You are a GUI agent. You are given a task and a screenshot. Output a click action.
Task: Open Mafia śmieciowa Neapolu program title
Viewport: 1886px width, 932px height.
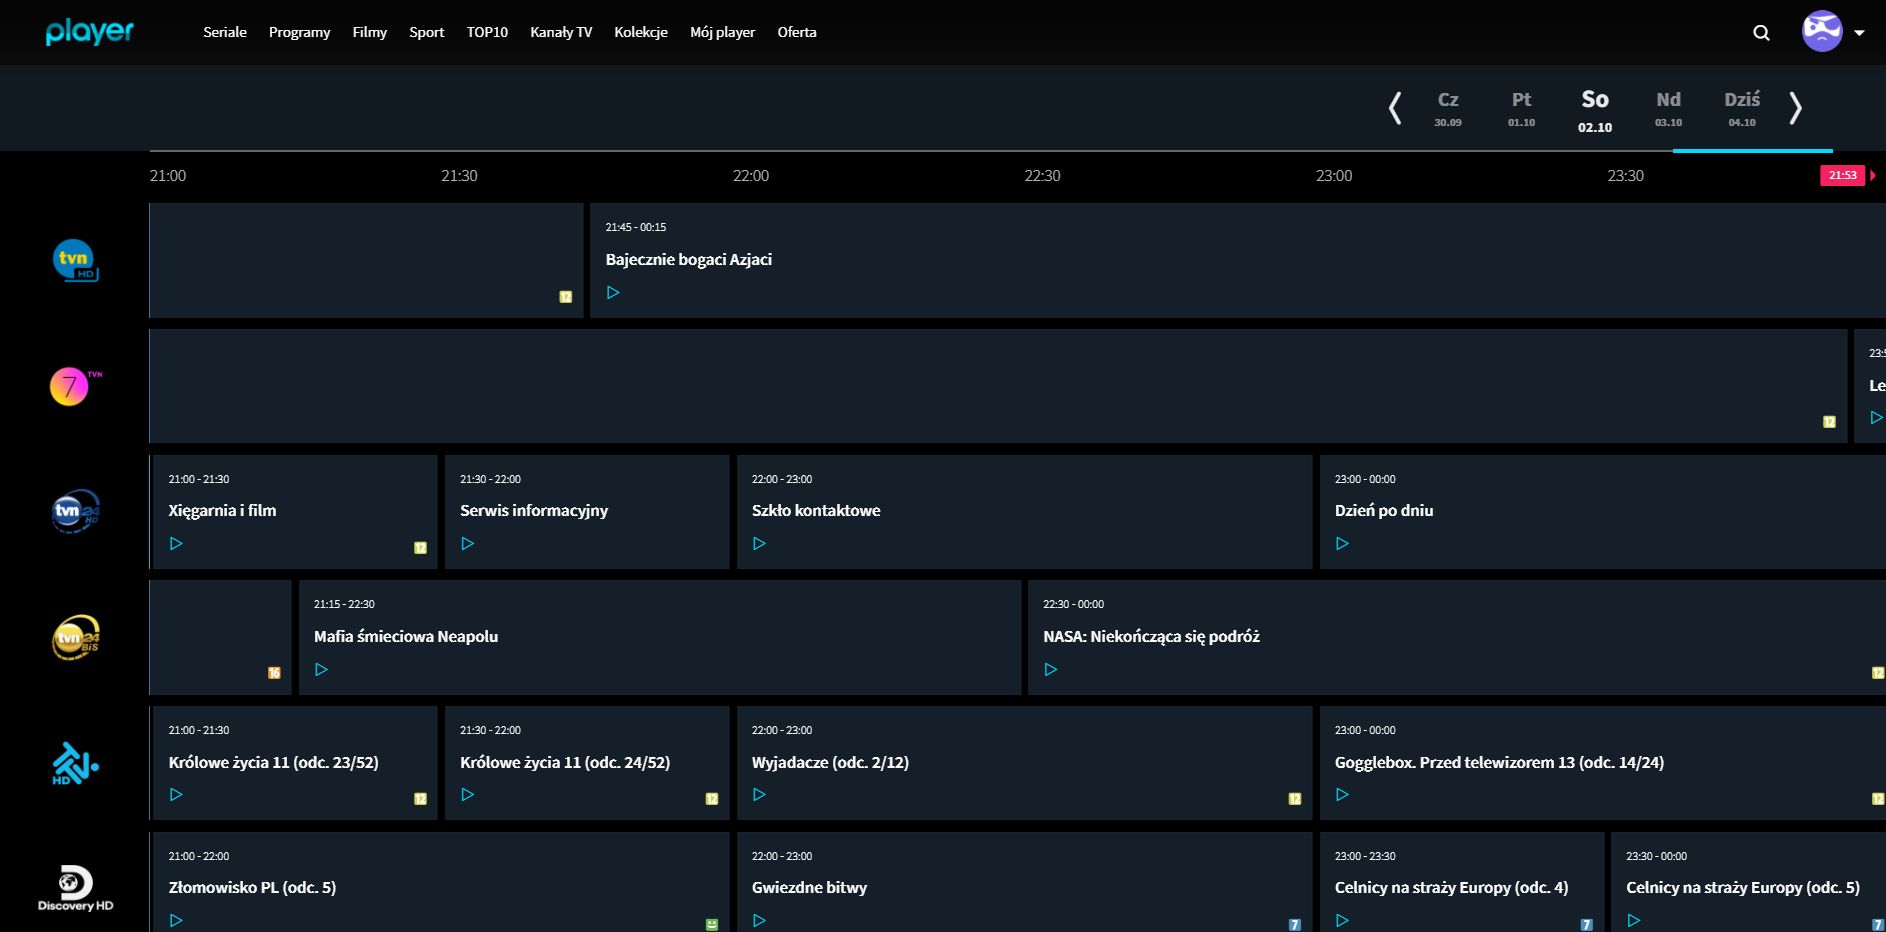click(406, 636)
